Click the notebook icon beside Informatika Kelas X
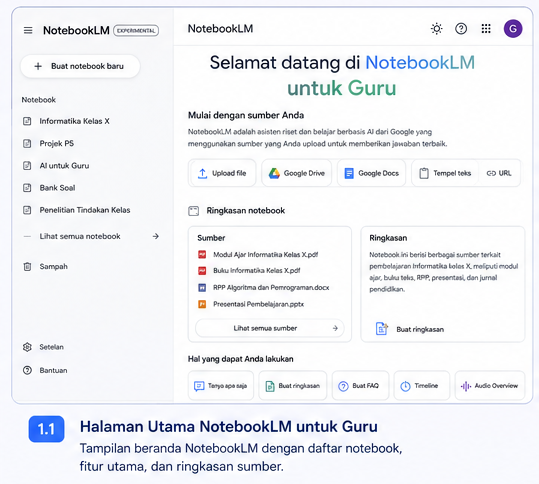Screen dimensions: 539x484 [27, 121]
